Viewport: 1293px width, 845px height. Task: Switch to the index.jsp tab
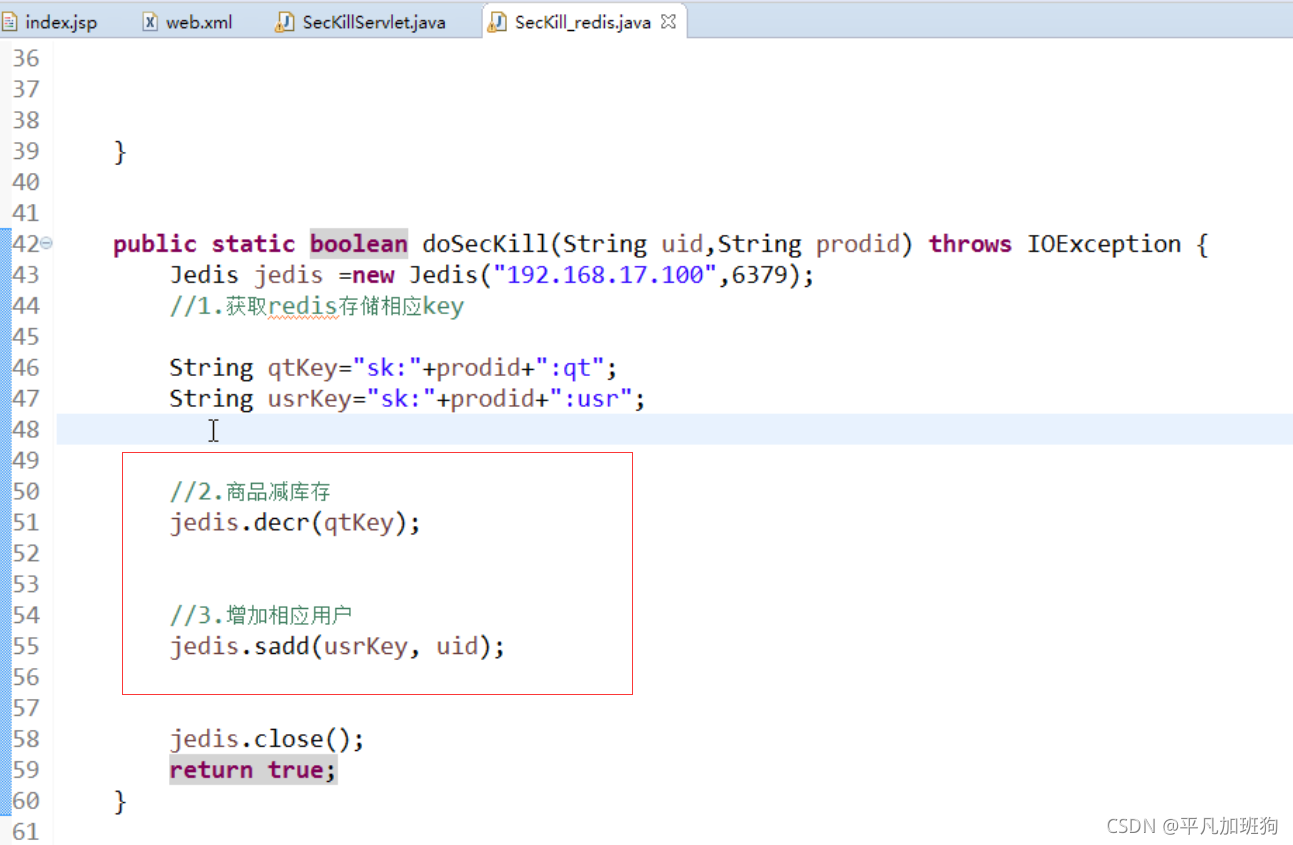pyautogui.click(x=51, y=22)
